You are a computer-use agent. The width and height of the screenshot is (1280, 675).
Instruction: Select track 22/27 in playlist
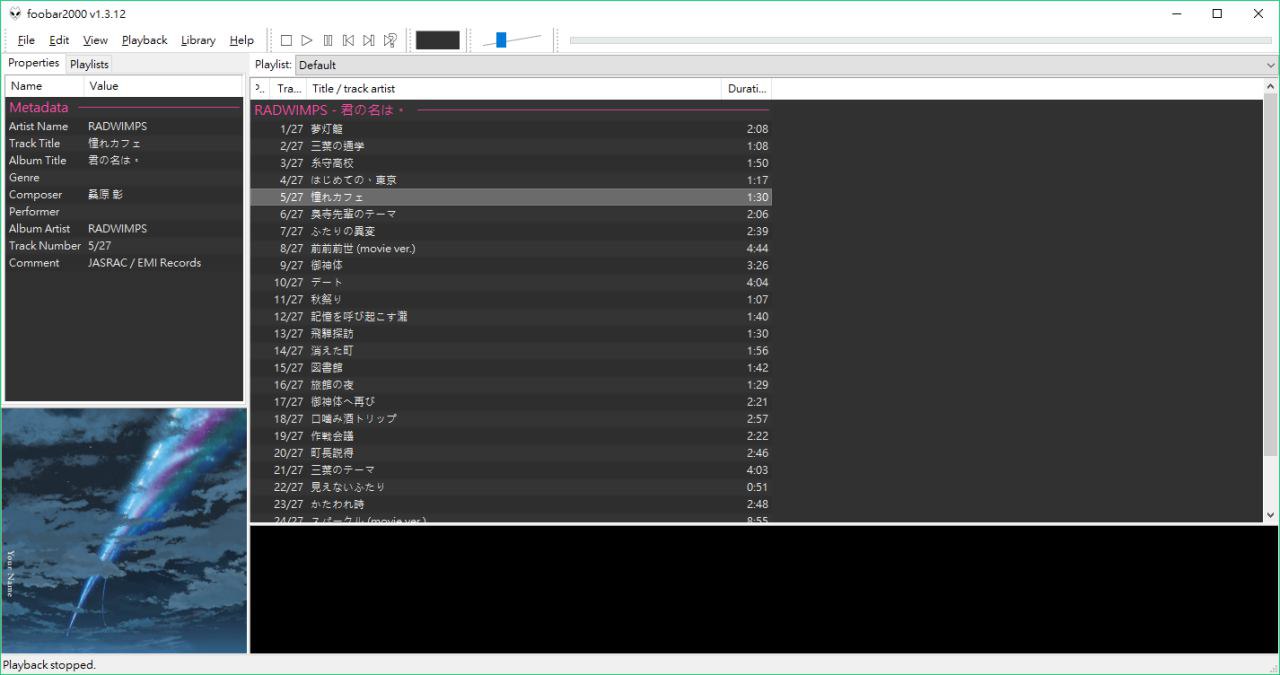[511, 486]
